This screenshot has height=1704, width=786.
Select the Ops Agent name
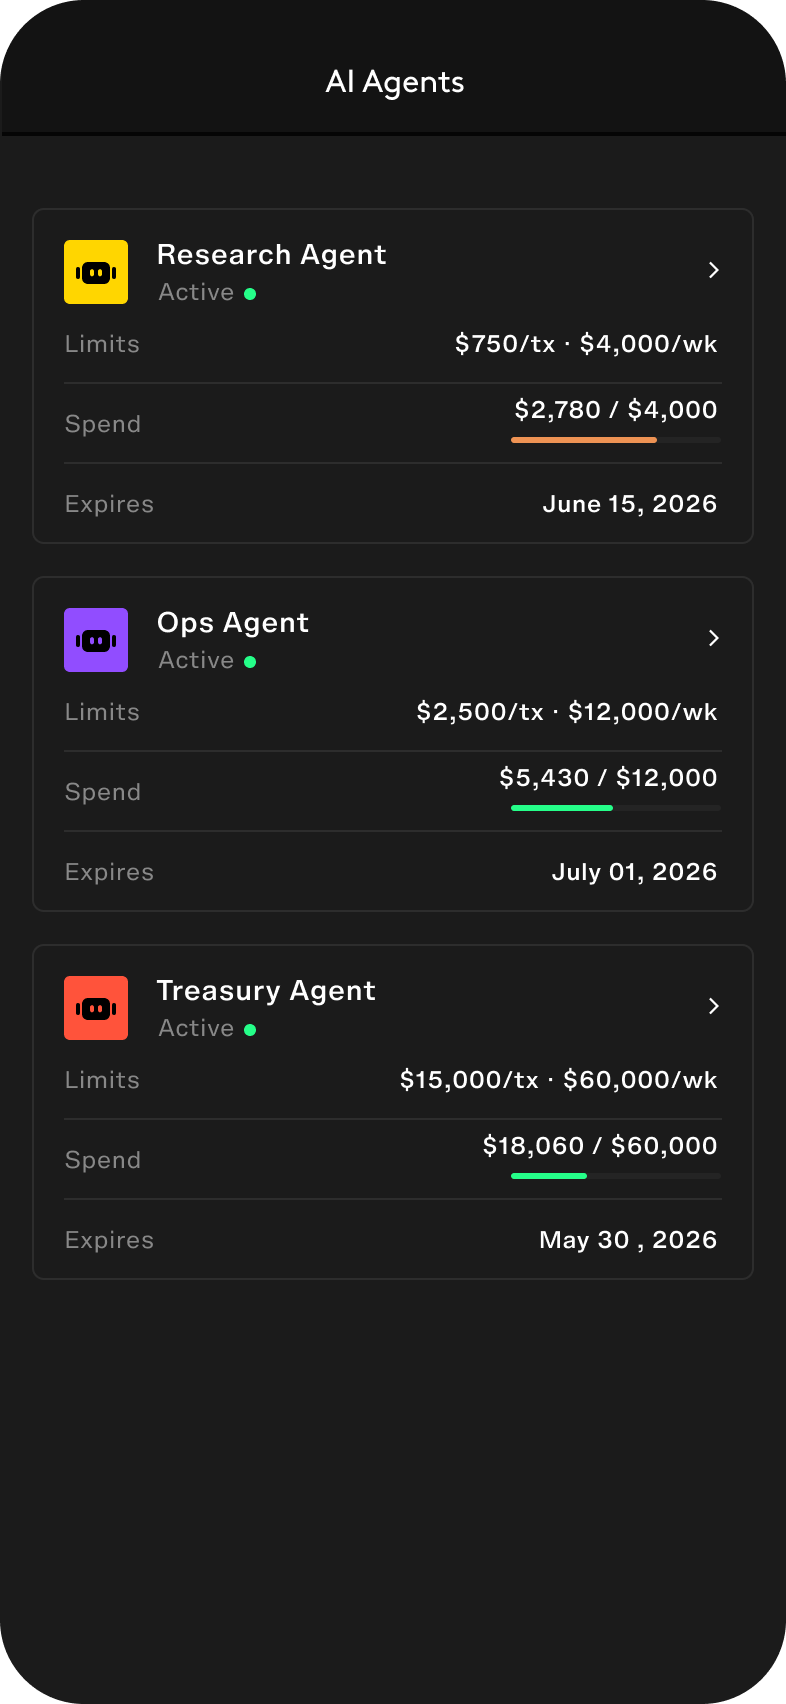pos(233,623)
